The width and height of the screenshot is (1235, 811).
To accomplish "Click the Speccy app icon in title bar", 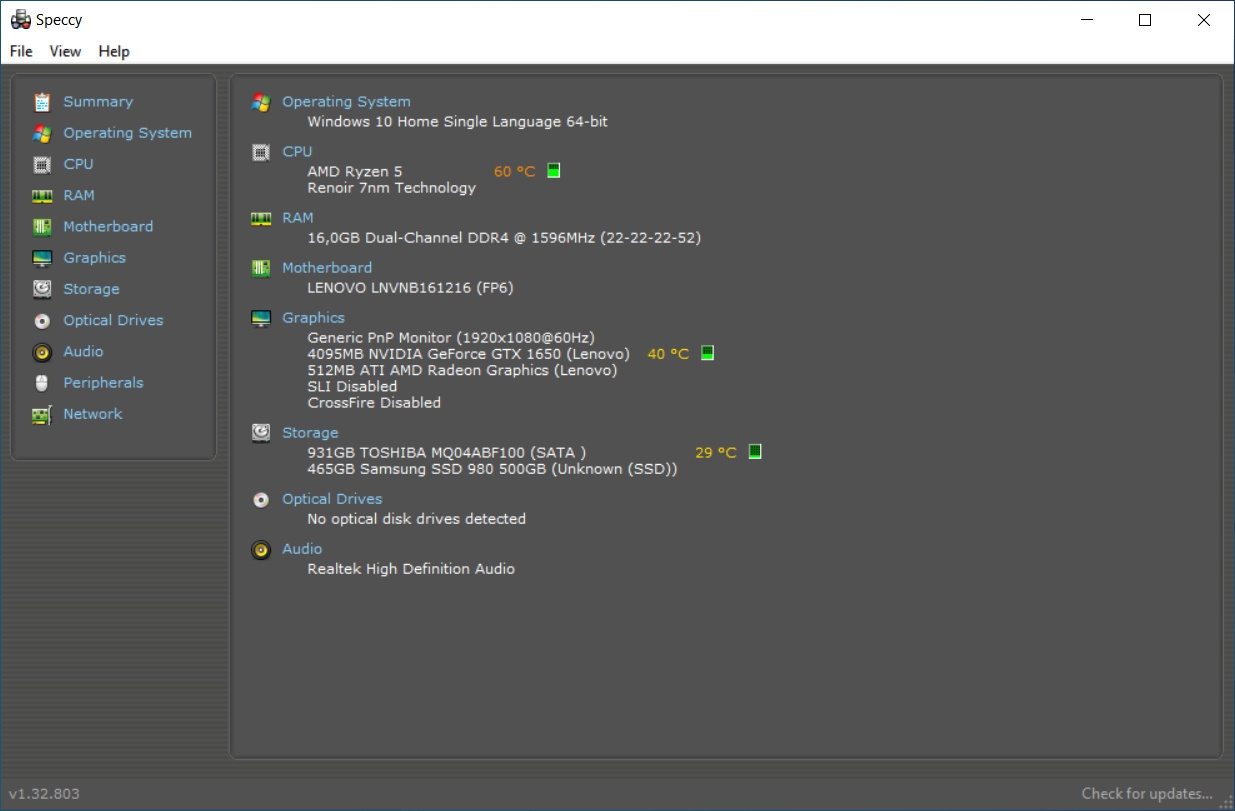I will [x=19, y=20].
